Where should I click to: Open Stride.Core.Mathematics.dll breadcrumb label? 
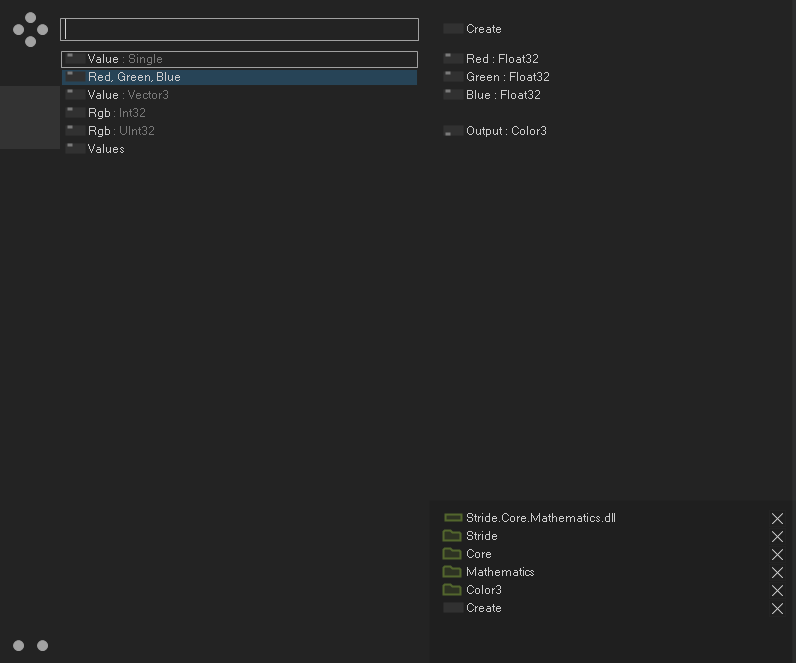click(541, 518)
